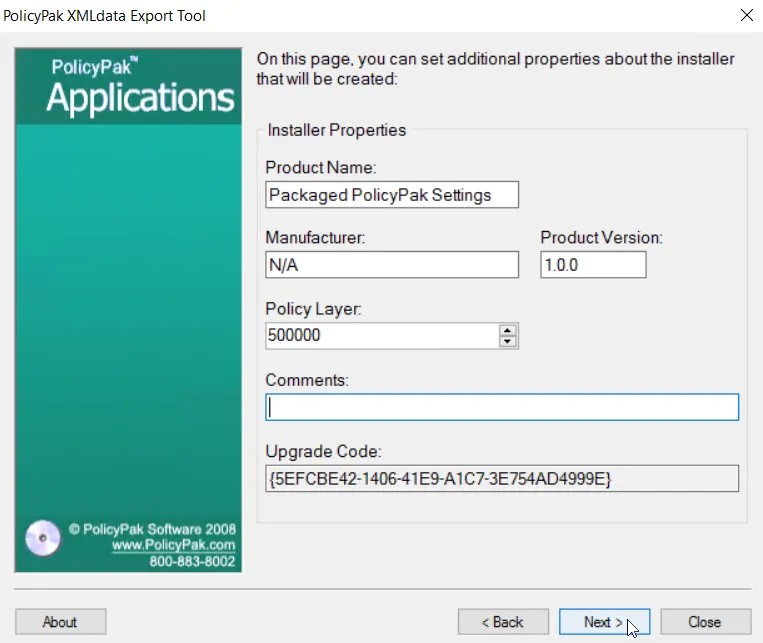Click the "Product Name:" label
Screen dimensions: 763x643
tap(321, 167)
